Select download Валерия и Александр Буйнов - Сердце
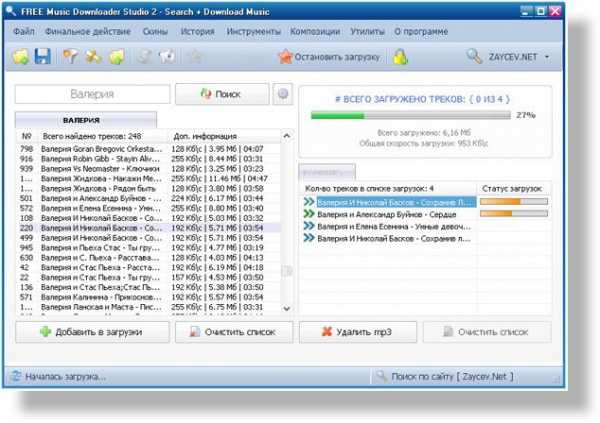The height and width of the screenshot is (423, 600). point(386,214)
